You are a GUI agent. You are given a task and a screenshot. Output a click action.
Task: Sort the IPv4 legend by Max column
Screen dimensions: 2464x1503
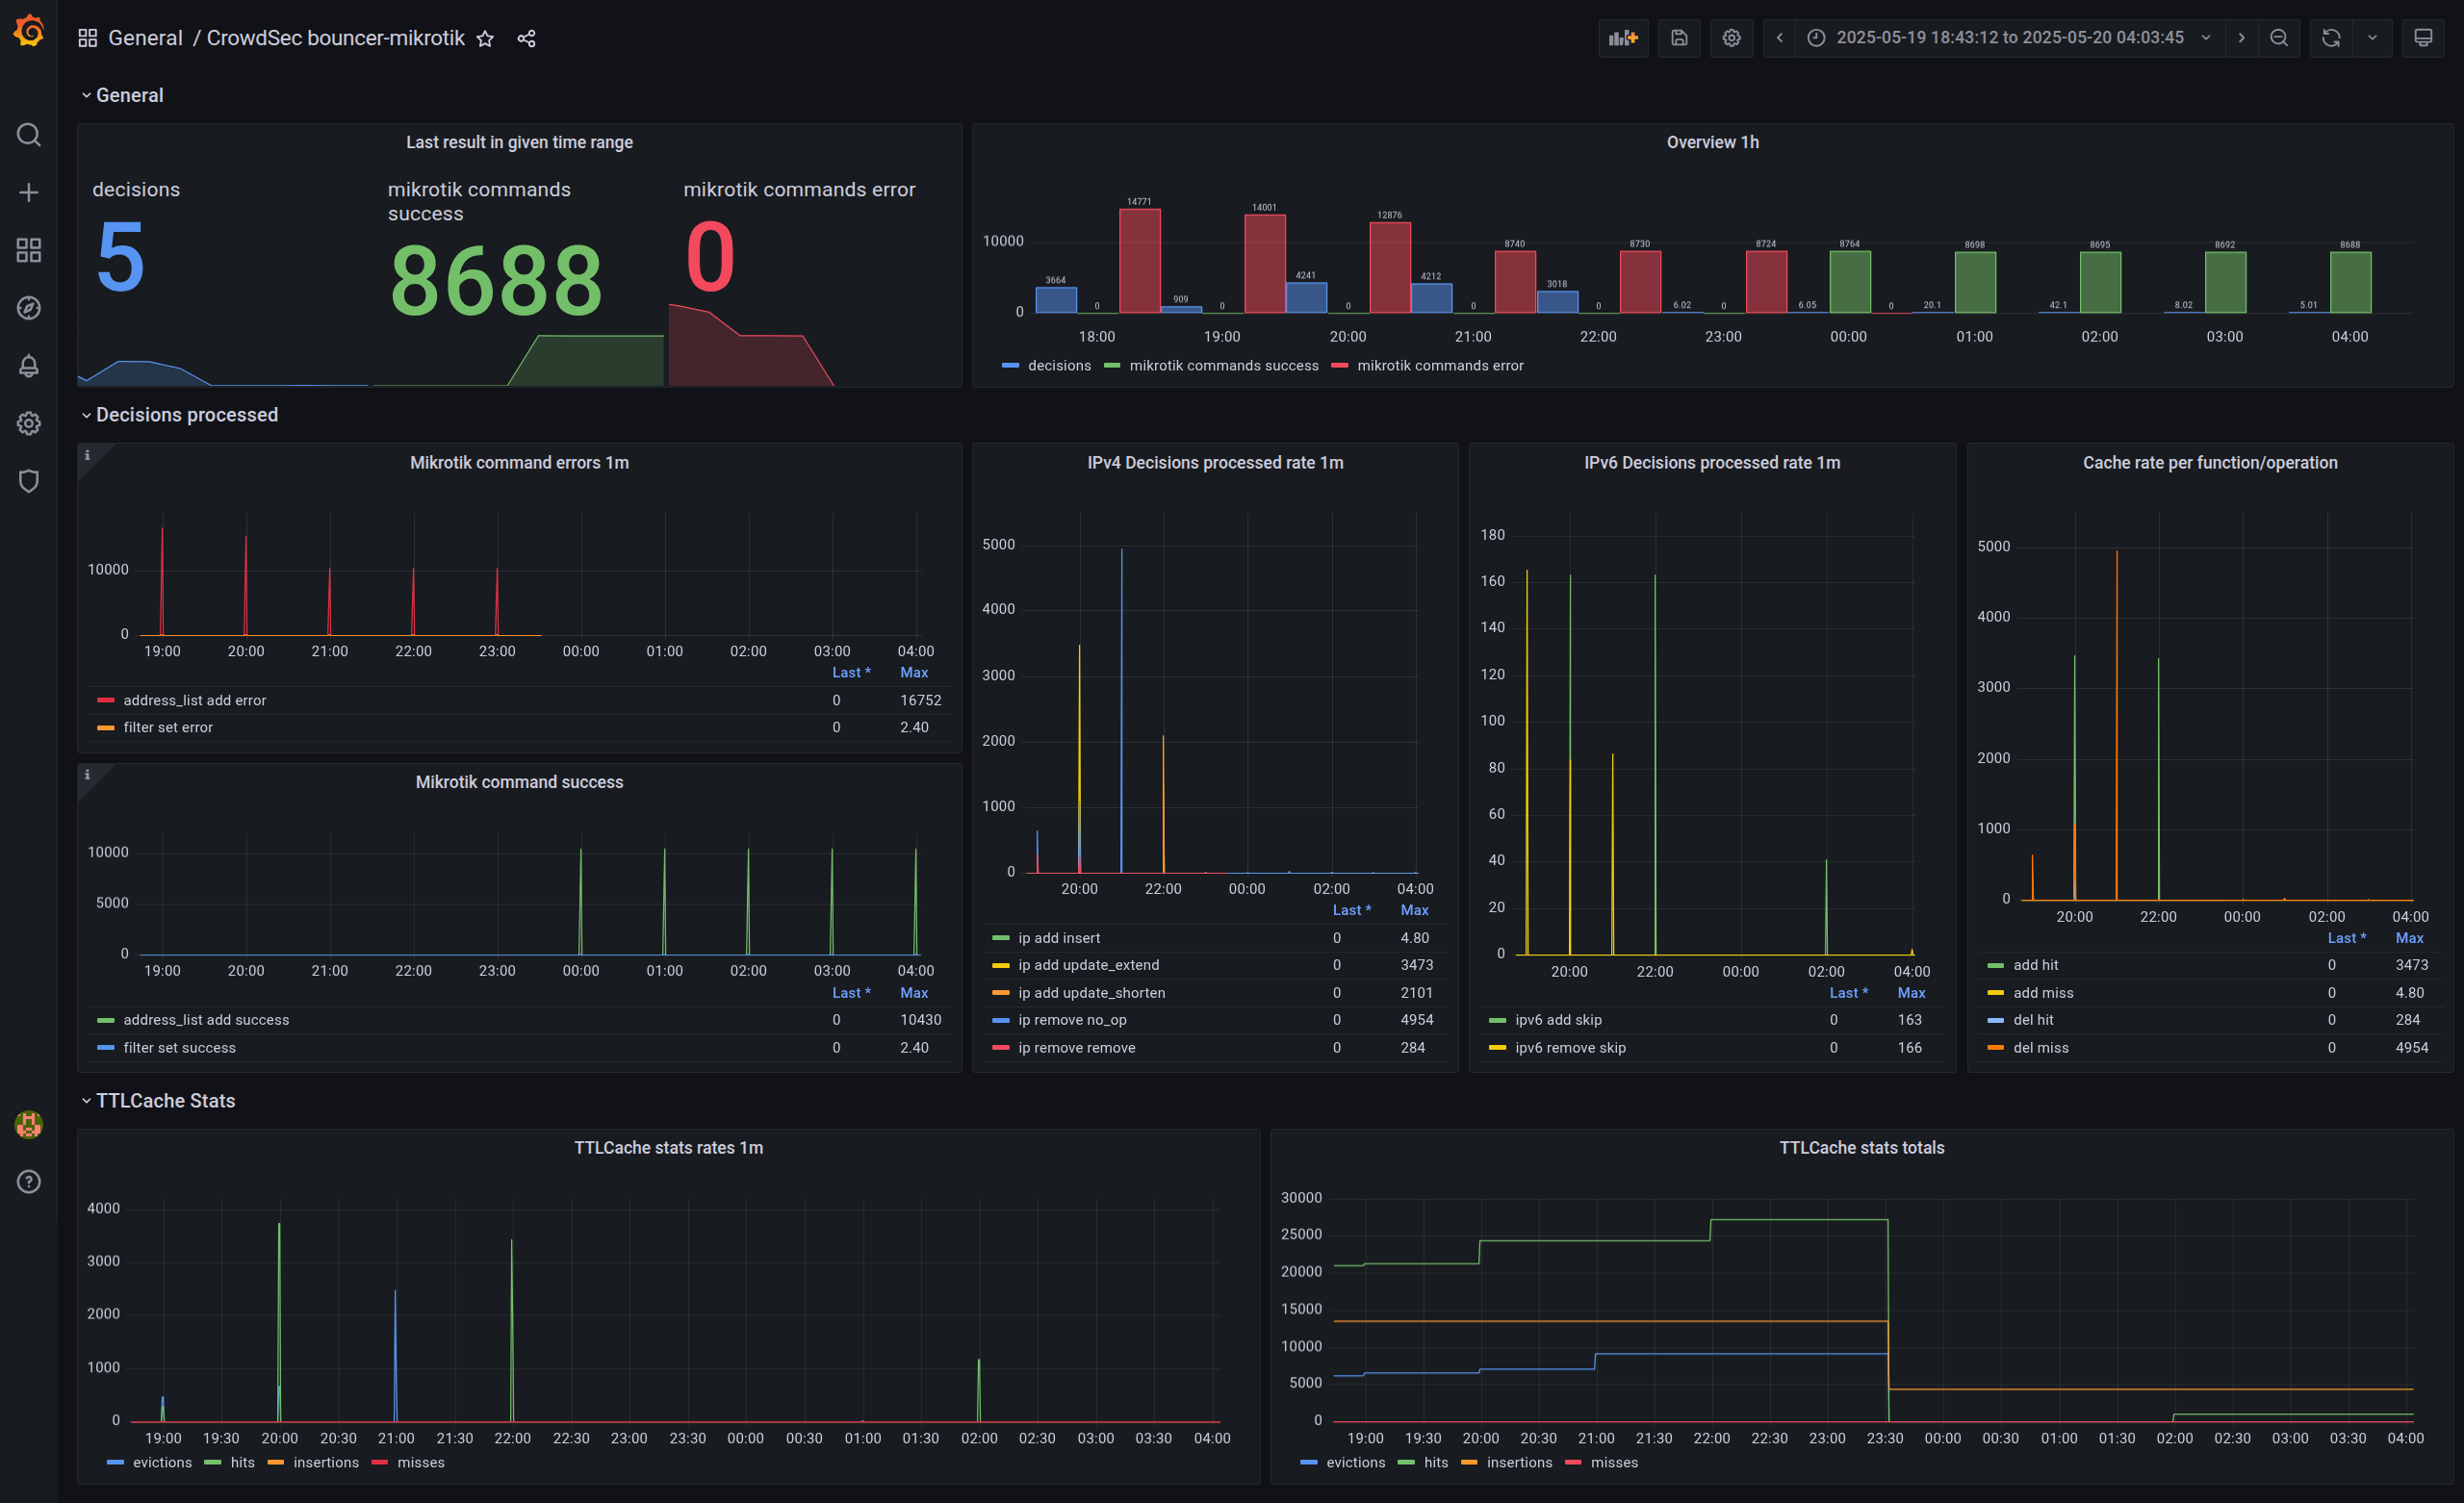tap(1413, 910)
